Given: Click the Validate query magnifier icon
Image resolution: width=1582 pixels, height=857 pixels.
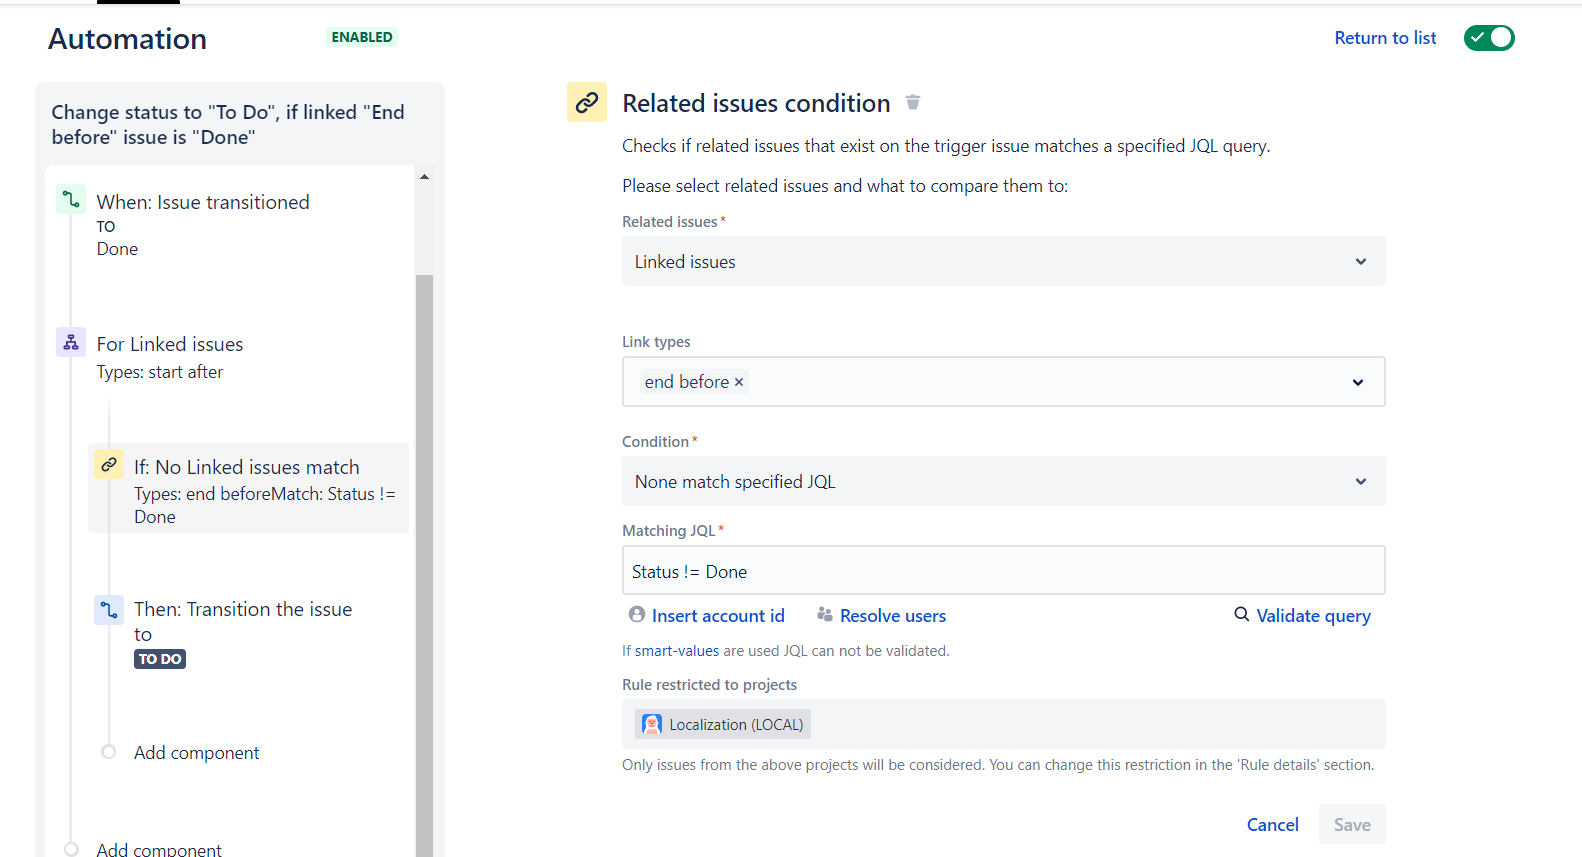Looking at the screenshot, I should [x=1241, y=614].
